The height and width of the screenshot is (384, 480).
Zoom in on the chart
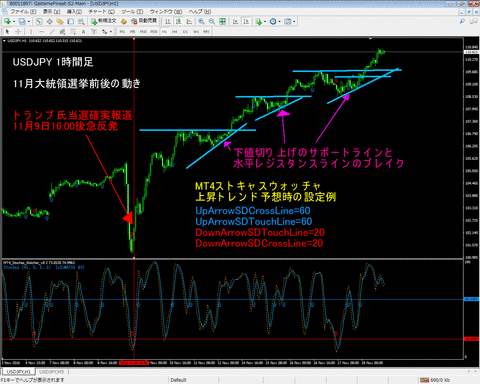(201, 21)
